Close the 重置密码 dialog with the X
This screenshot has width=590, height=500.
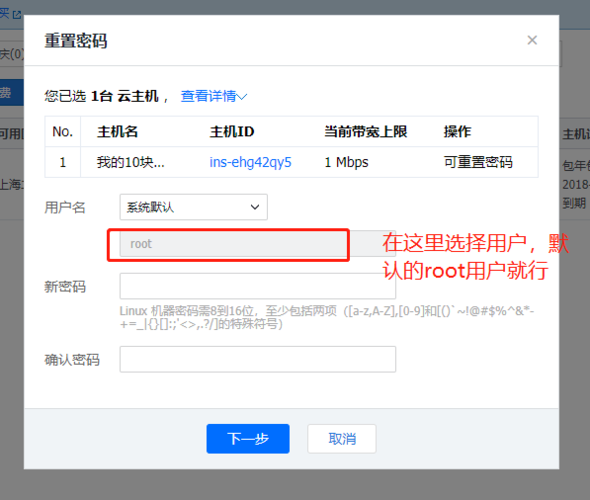532,40
